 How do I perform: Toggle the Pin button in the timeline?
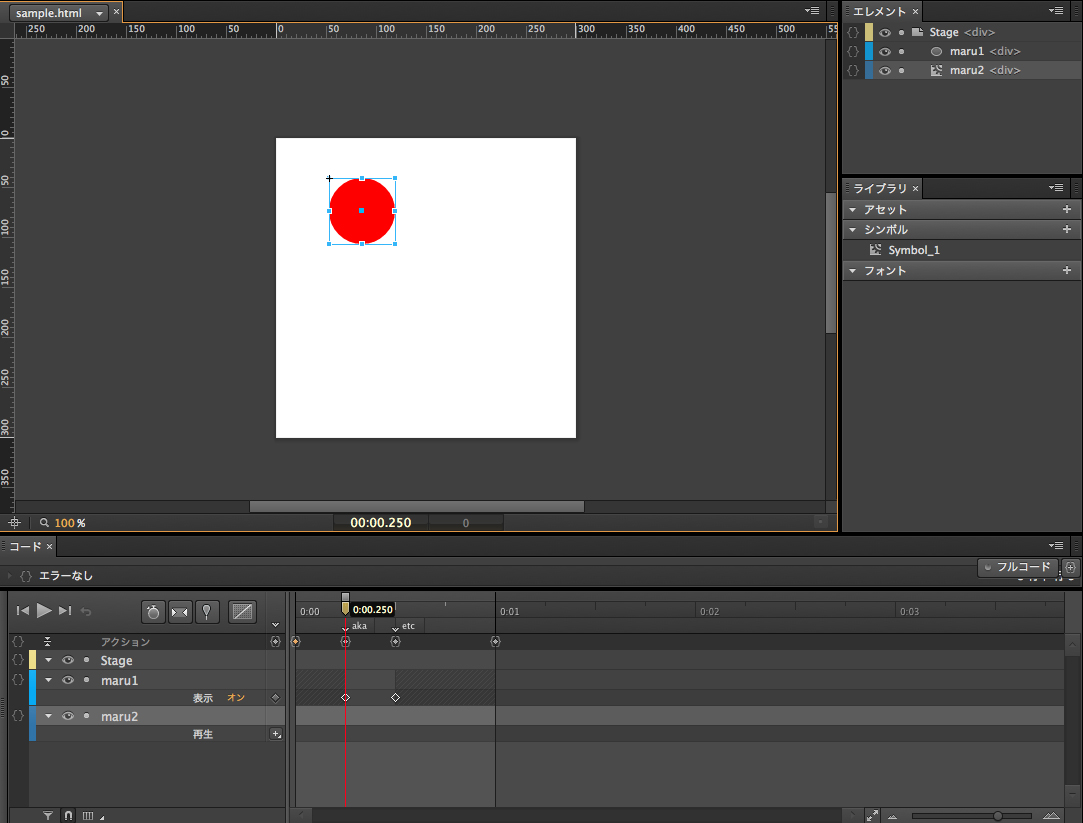pos(207,612)
